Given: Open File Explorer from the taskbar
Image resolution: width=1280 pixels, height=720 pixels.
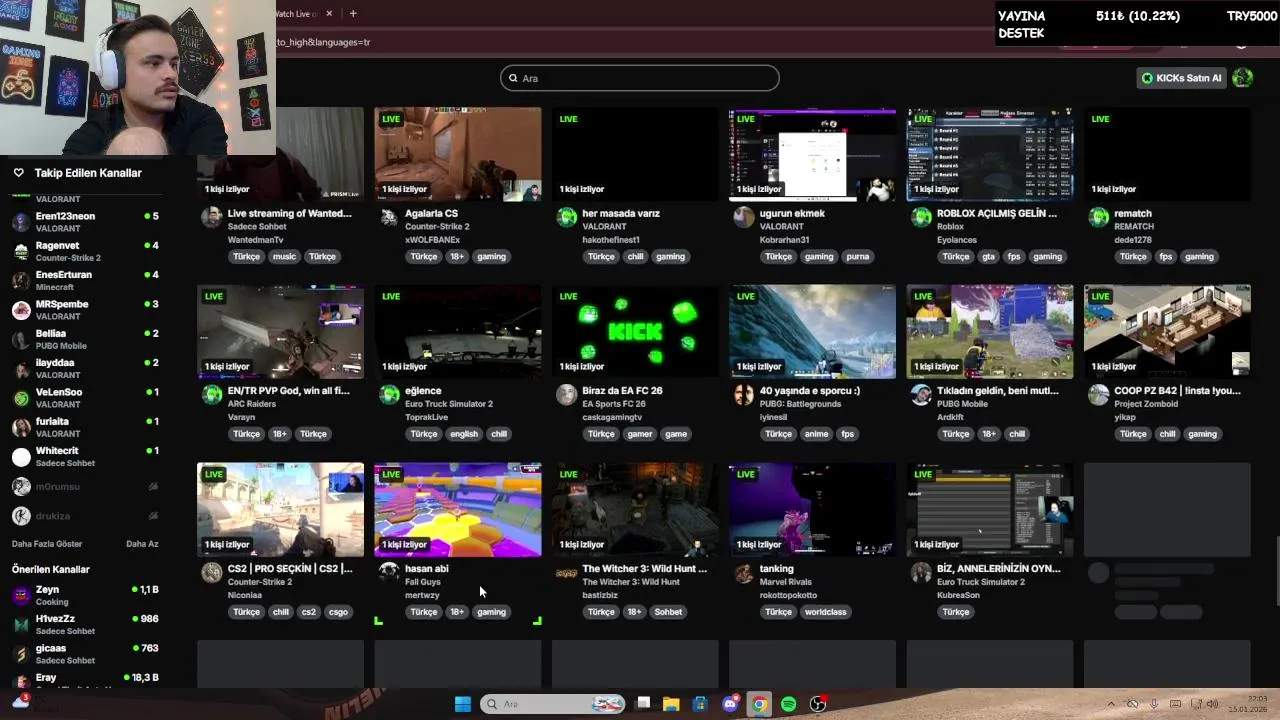Looking at the screenshot, I should coord(671,704).
